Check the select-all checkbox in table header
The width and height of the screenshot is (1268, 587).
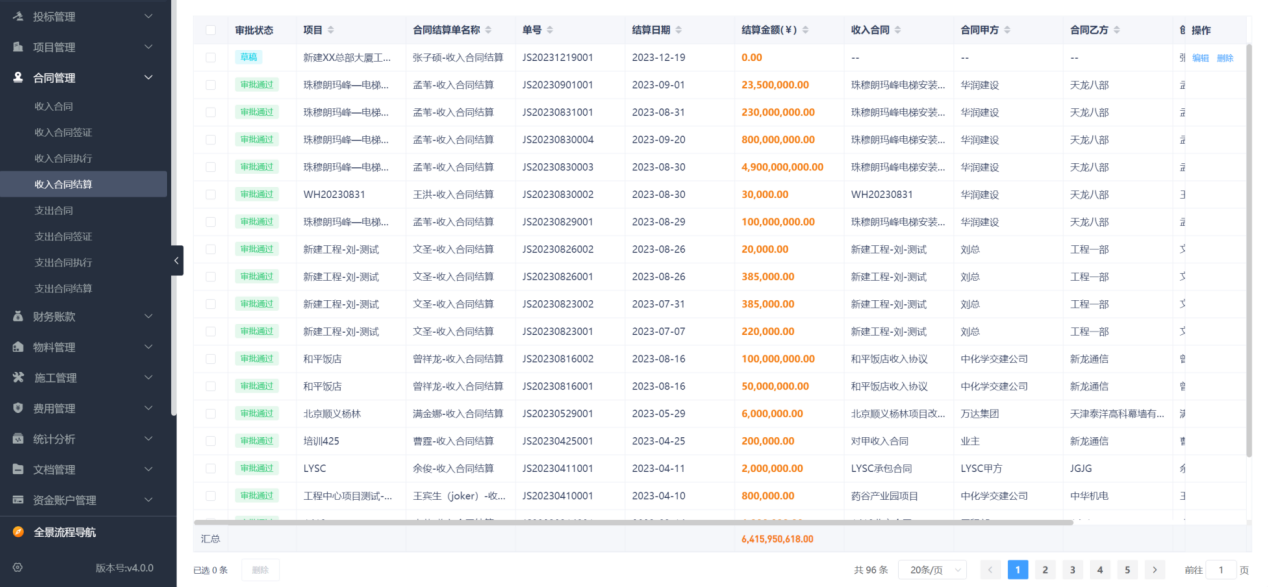[210, 30]
